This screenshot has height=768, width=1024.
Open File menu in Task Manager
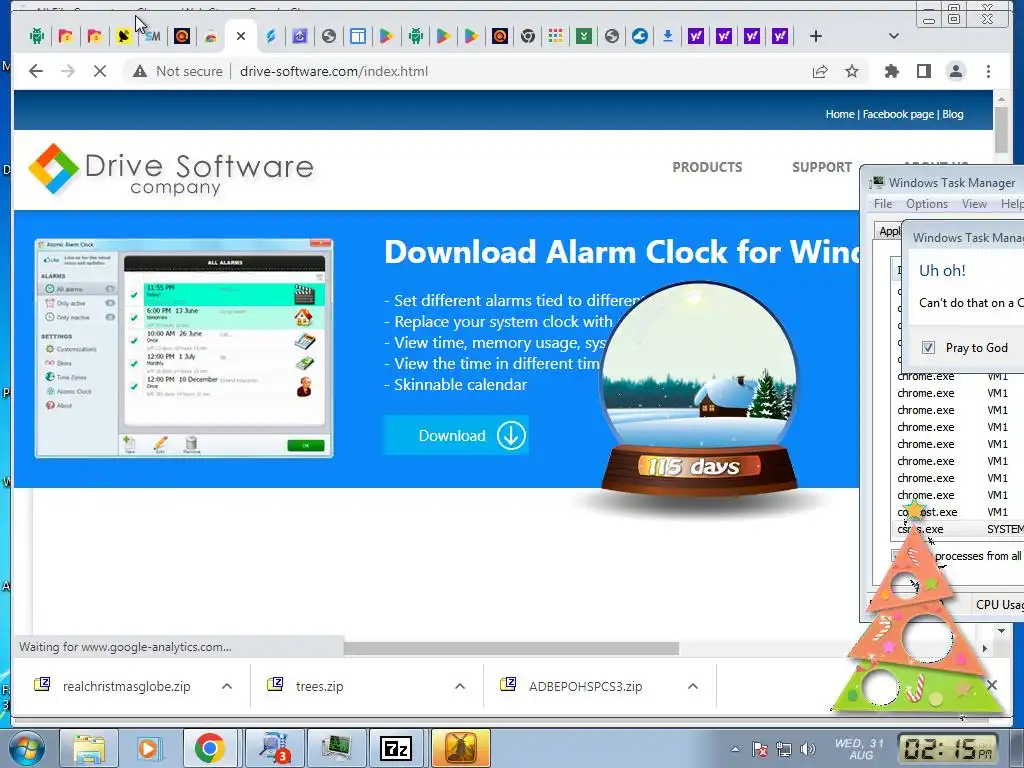pyautogui.click(x=883, y=204)
